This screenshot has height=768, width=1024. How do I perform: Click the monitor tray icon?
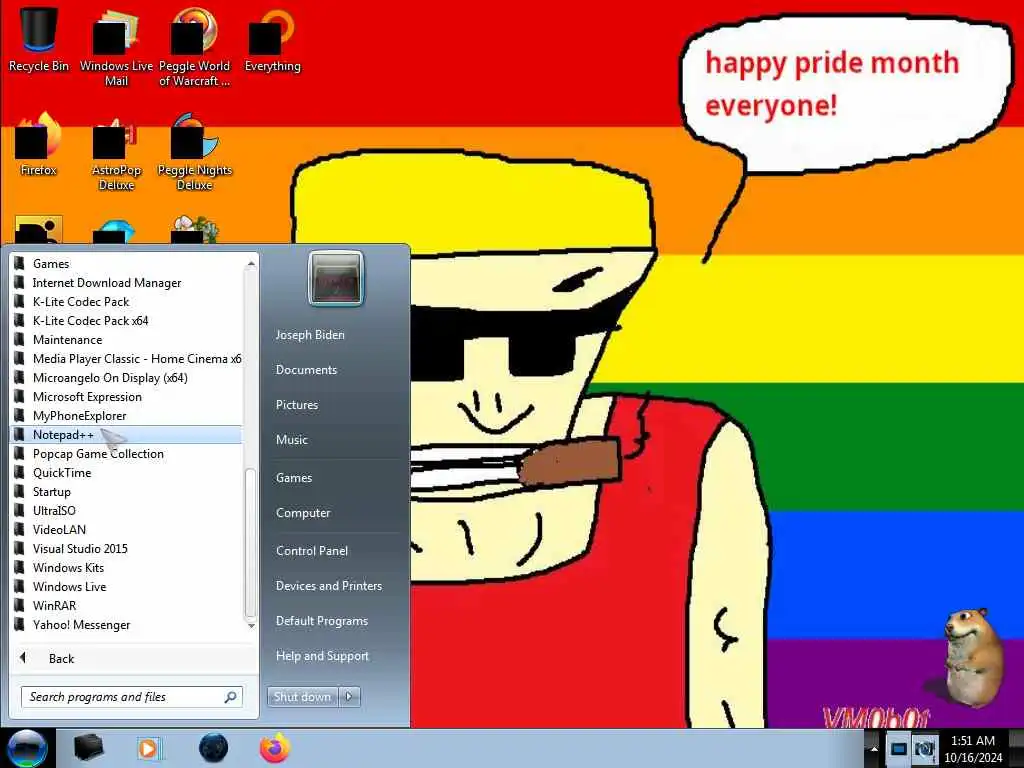point(898,749)
